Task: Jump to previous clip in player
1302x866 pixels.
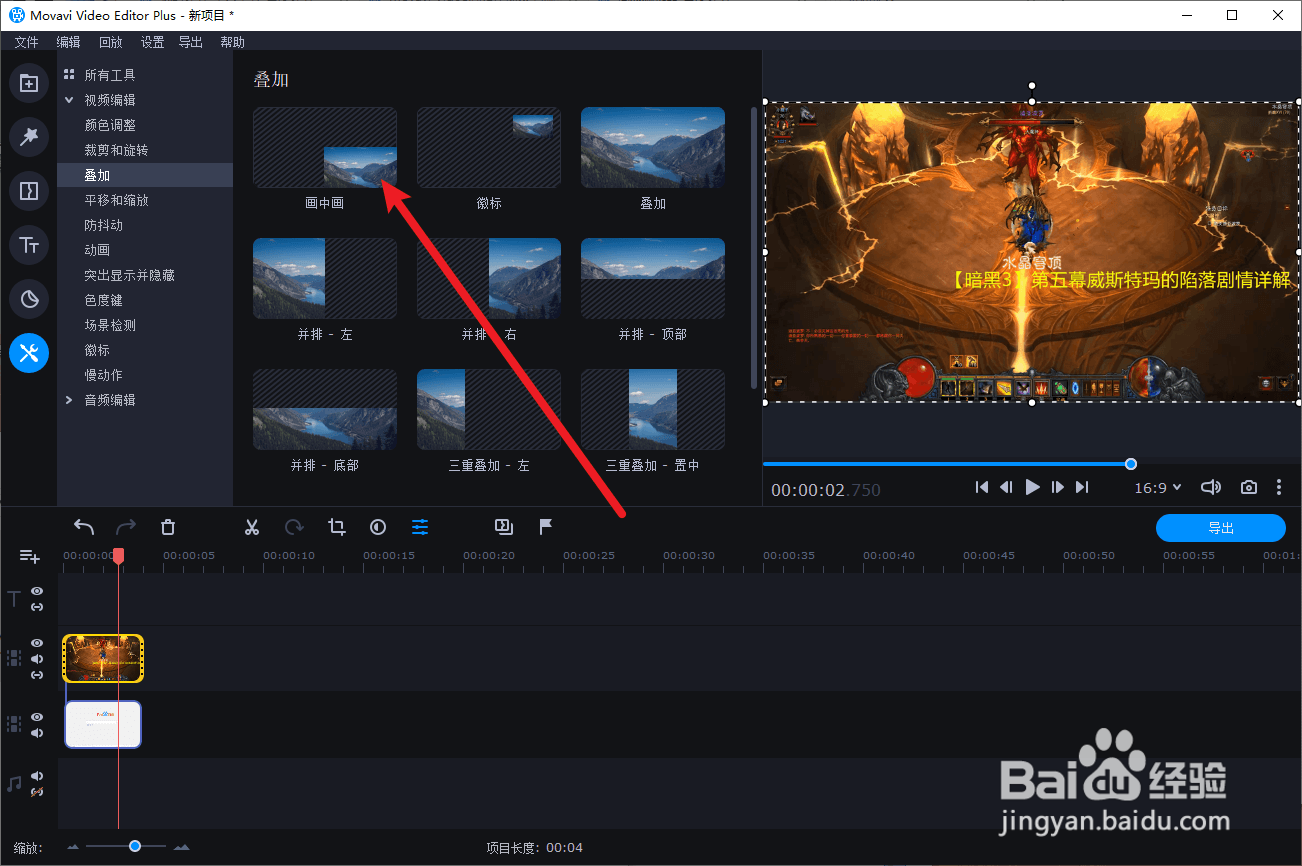Action: point(982,487)
